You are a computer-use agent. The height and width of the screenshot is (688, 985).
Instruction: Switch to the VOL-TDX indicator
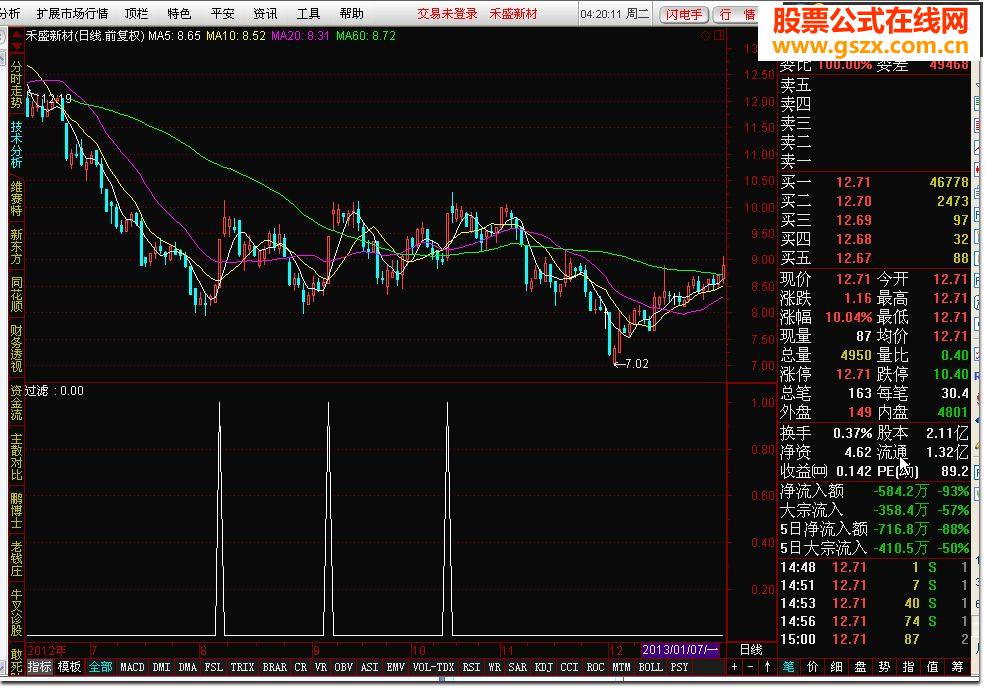pos(434,667)
